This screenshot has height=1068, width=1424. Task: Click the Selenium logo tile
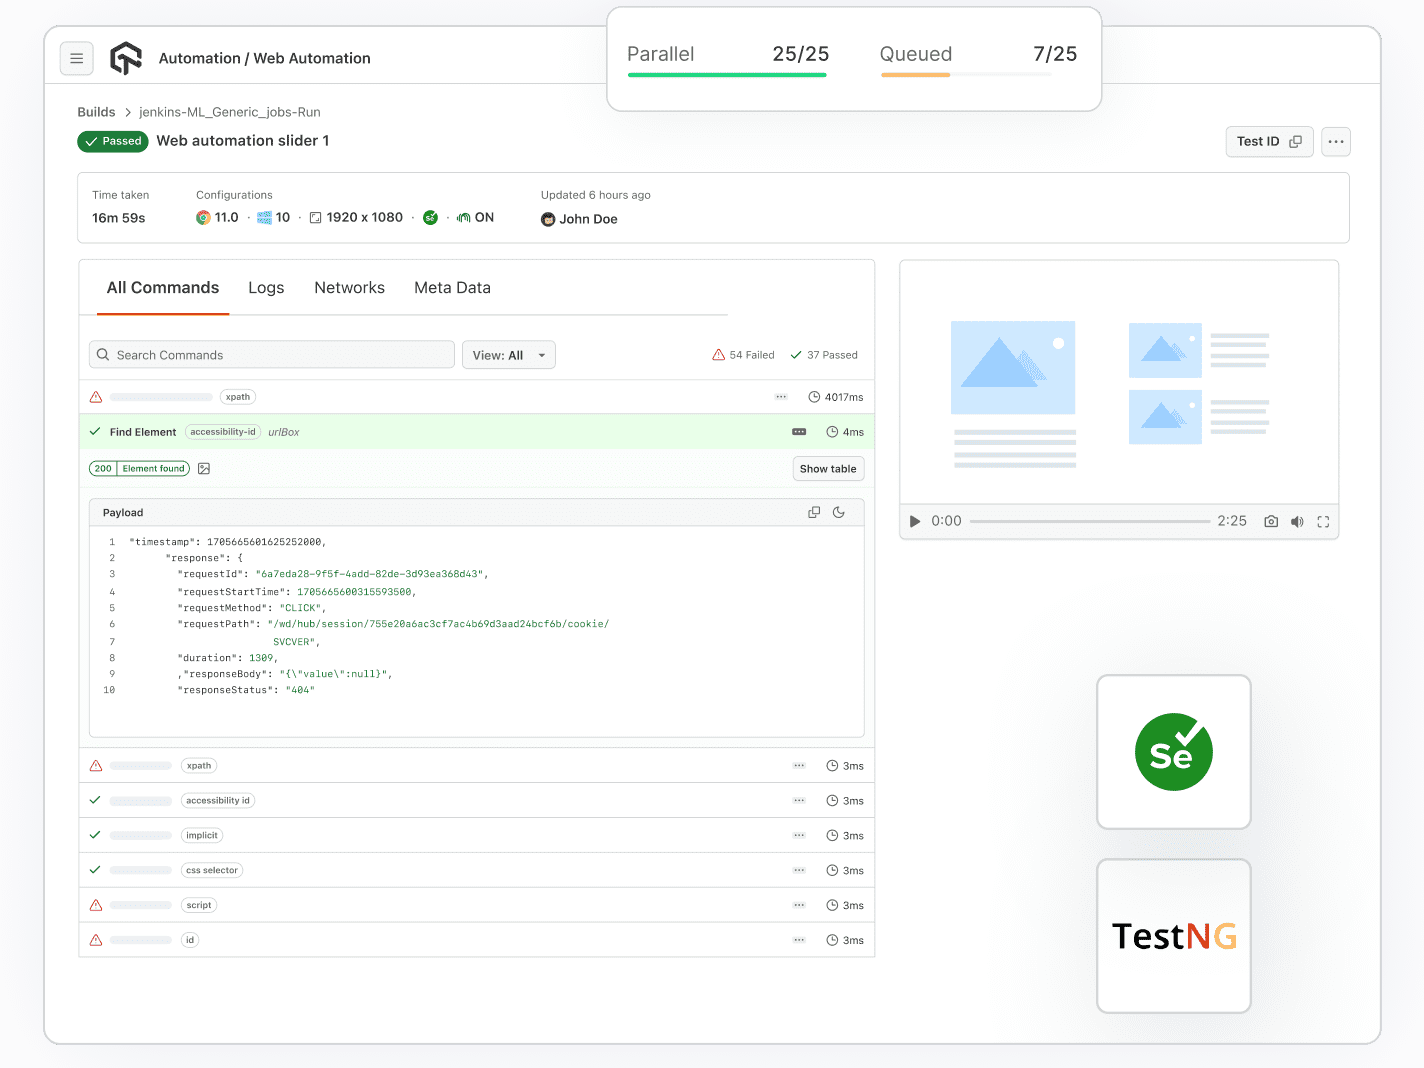(x=1173, y=752)
